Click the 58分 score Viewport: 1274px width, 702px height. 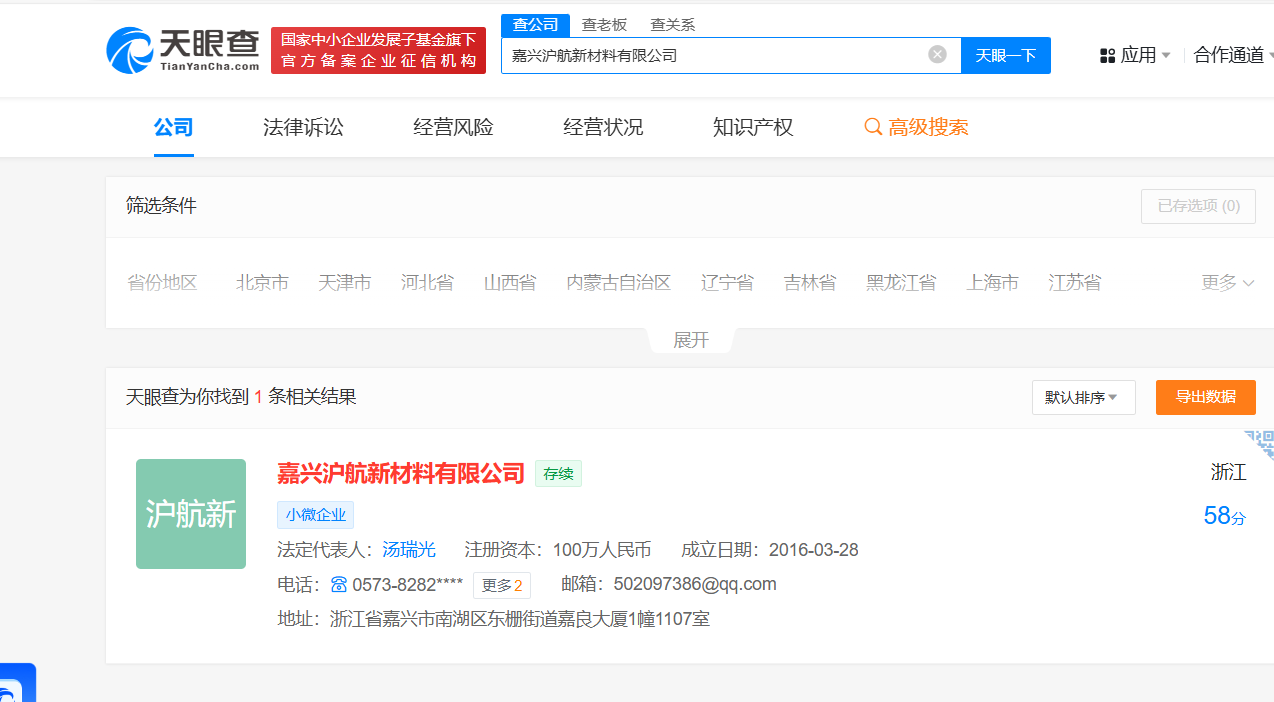click(1225, 516)
